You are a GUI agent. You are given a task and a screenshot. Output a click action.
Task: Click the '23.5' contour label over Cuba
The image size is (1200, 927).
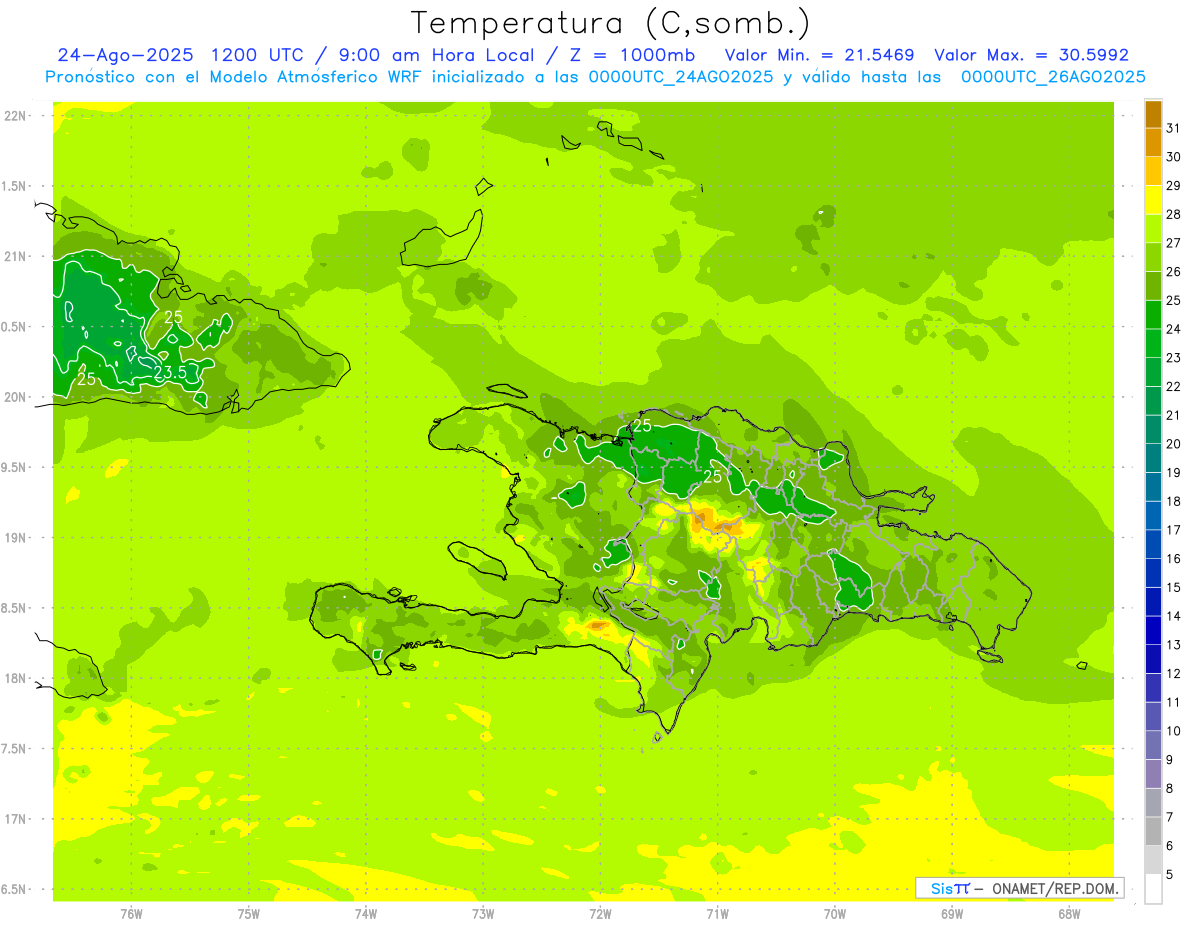tap(169, 373)
